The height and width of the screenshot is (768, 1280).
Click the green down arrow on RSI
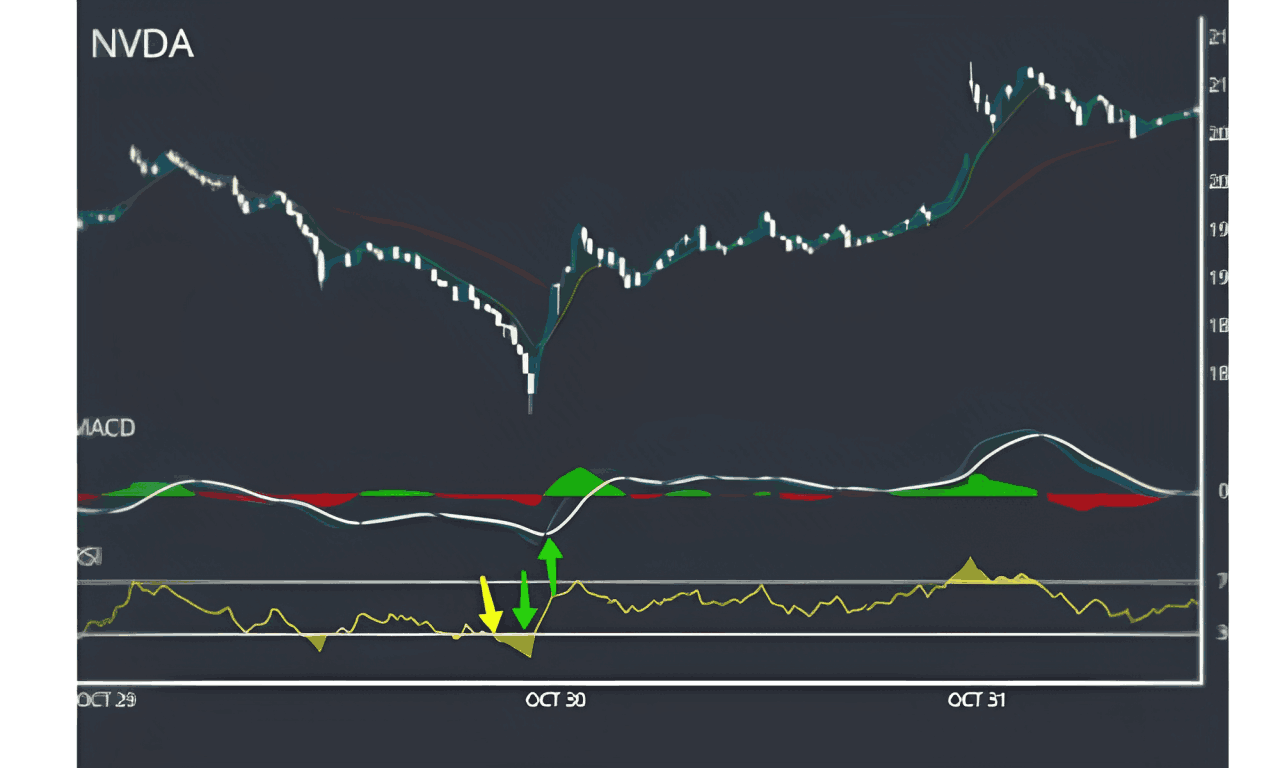tap(522, 603)
